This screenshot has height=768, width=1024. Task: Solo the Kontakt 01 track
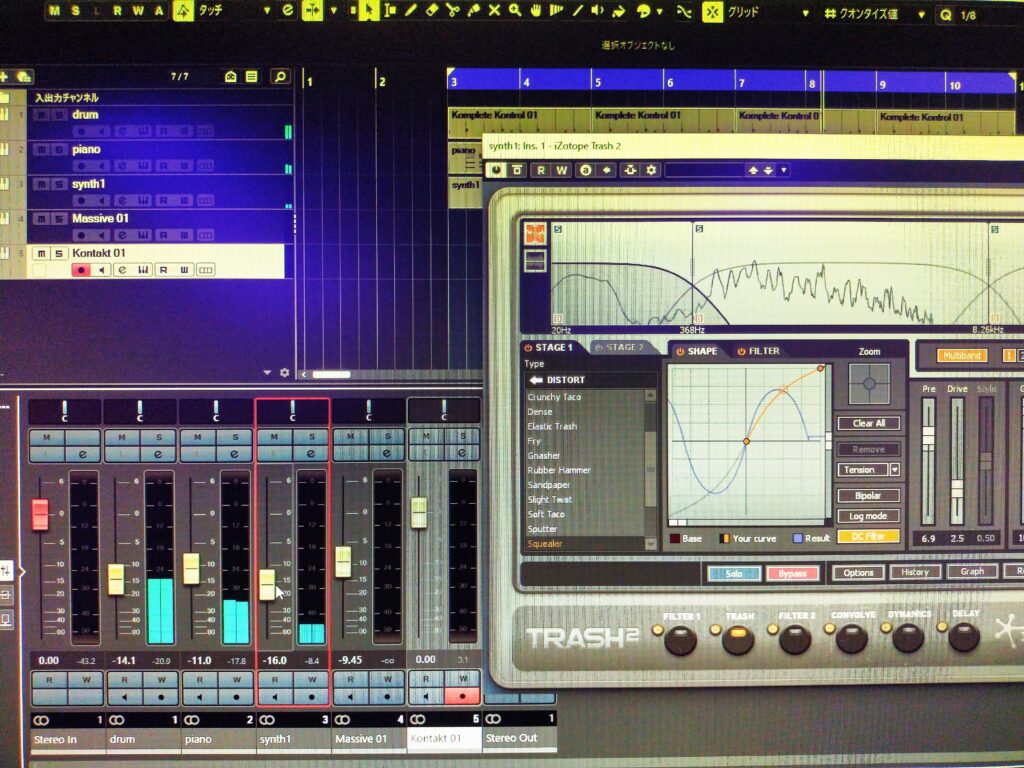tap(58, 253)
